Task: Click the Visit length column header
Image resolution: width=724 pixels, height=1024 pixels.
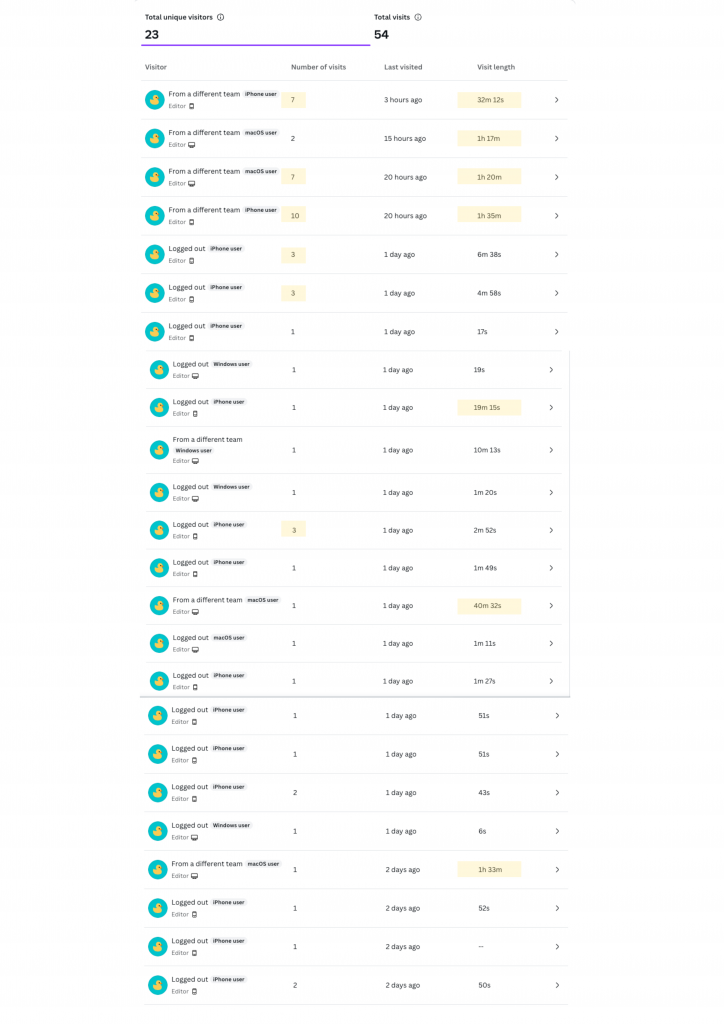Action: pyautogui.click(x=496, y=67)
